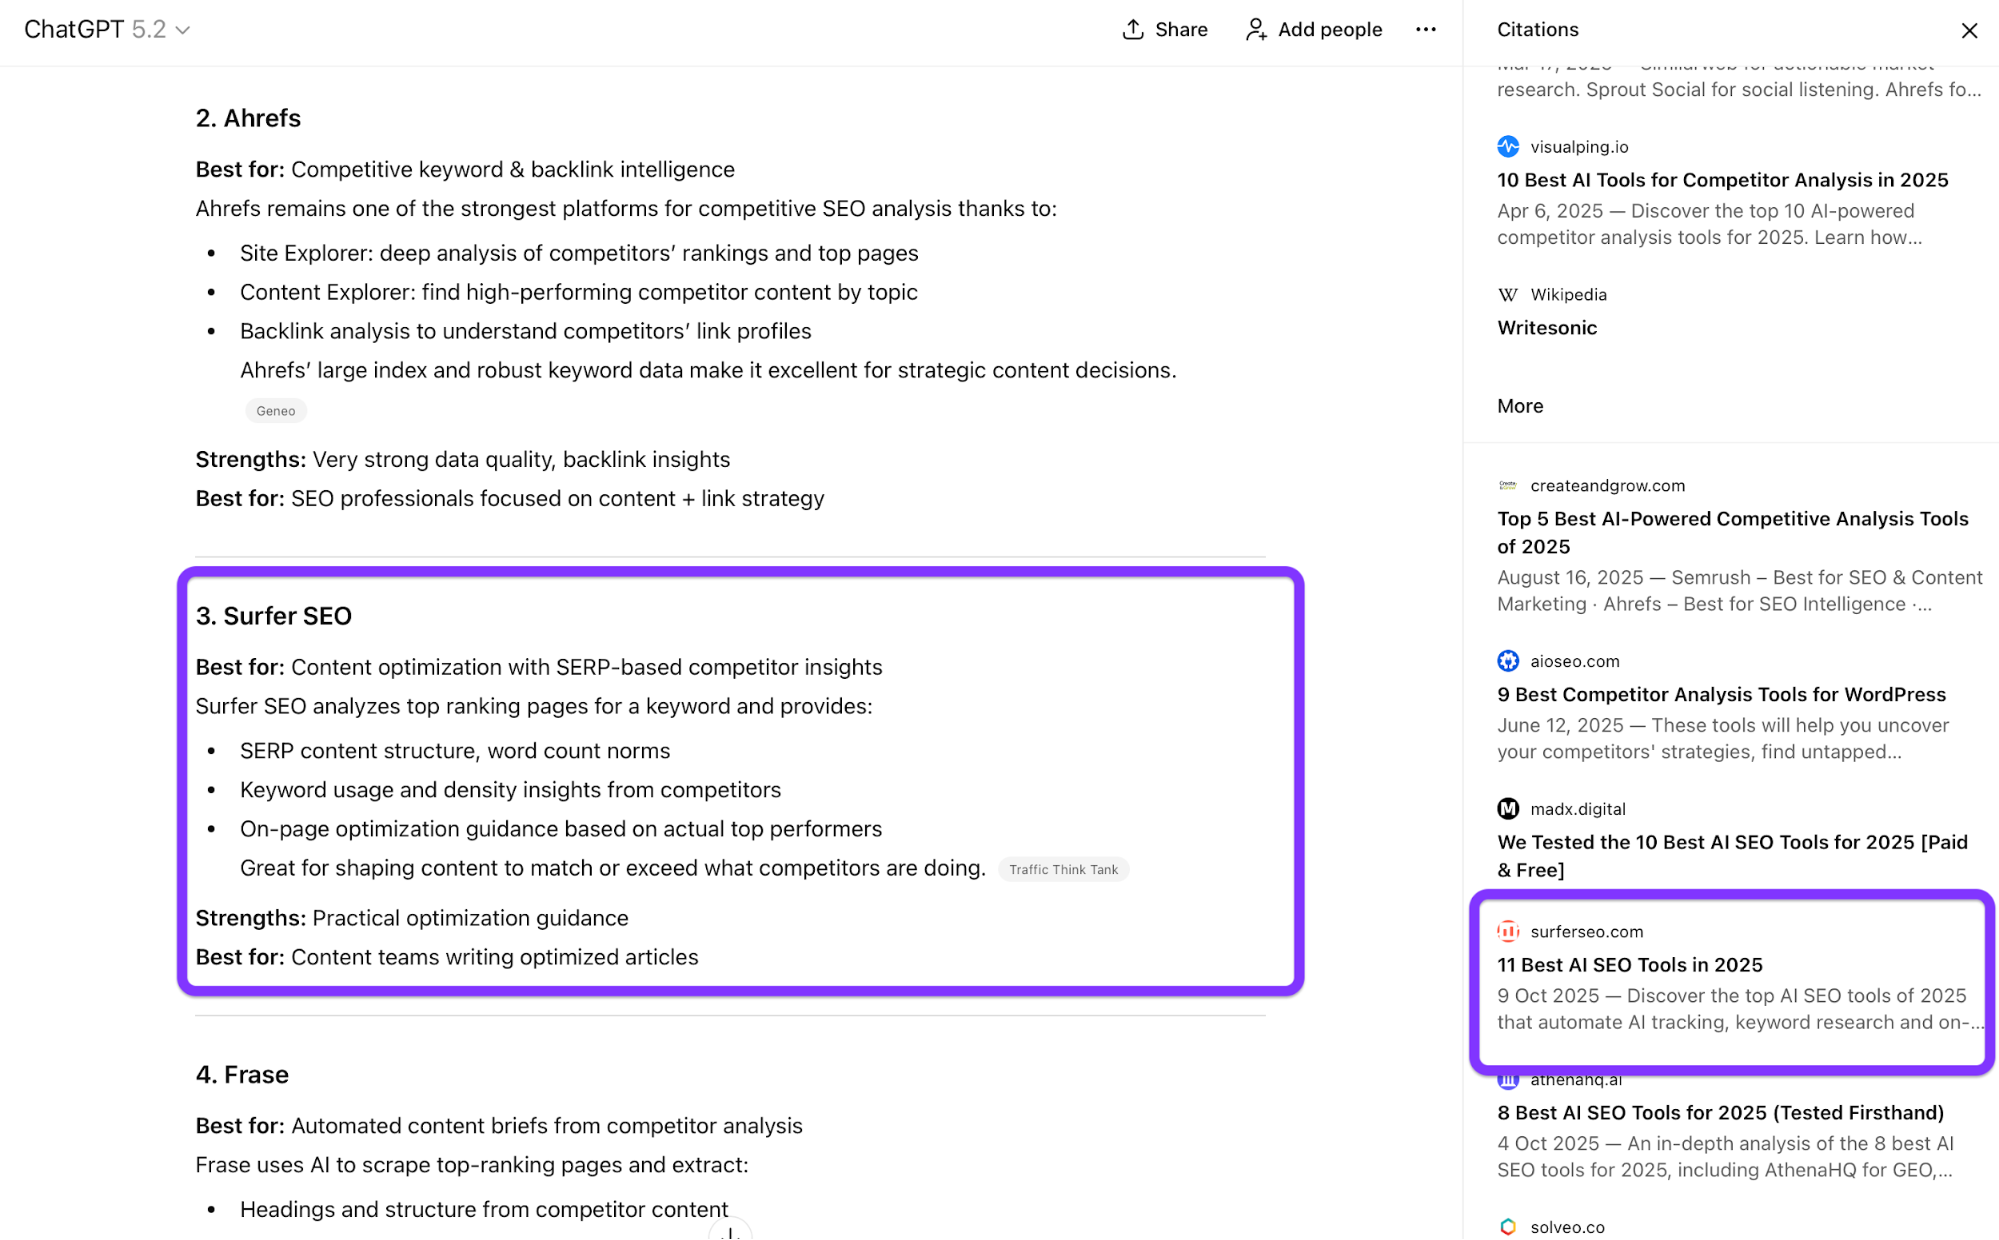Click the visualping.io favicon
The image size is (1999, 1240).
[x=1508, y=147]
